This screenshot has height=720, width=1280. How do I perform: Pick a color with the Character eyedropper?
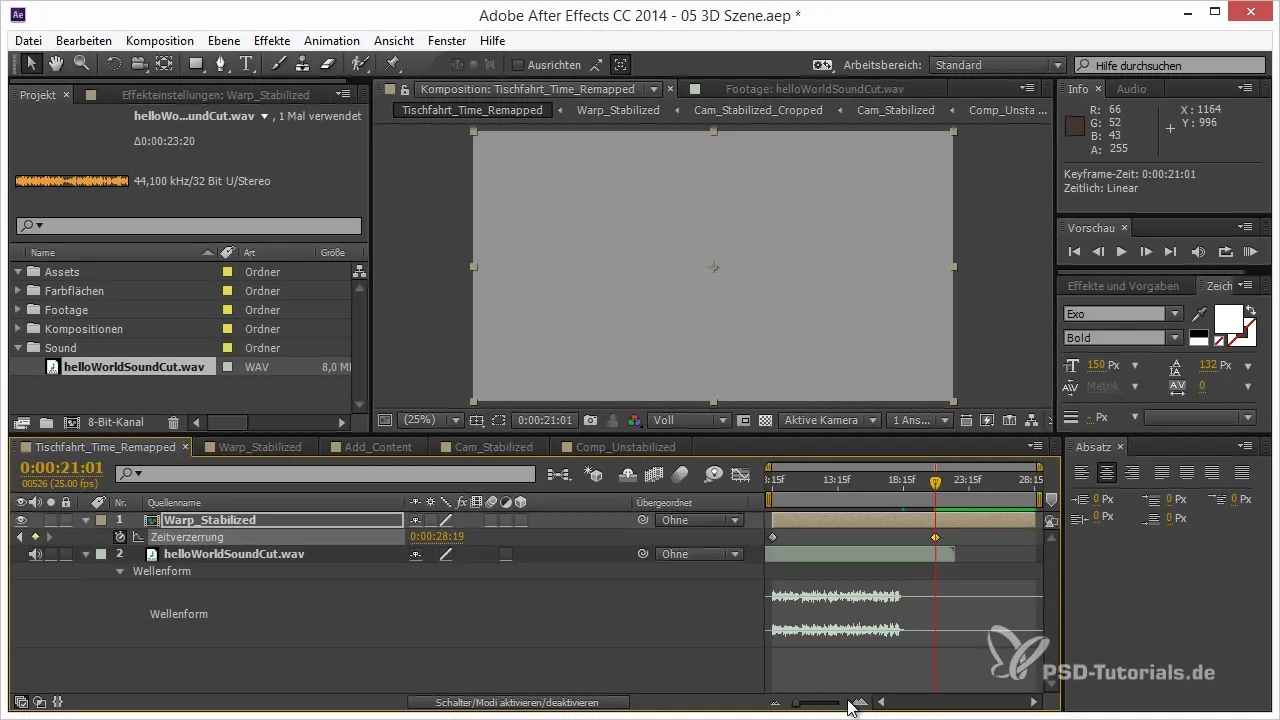[x=1200, y=314]
